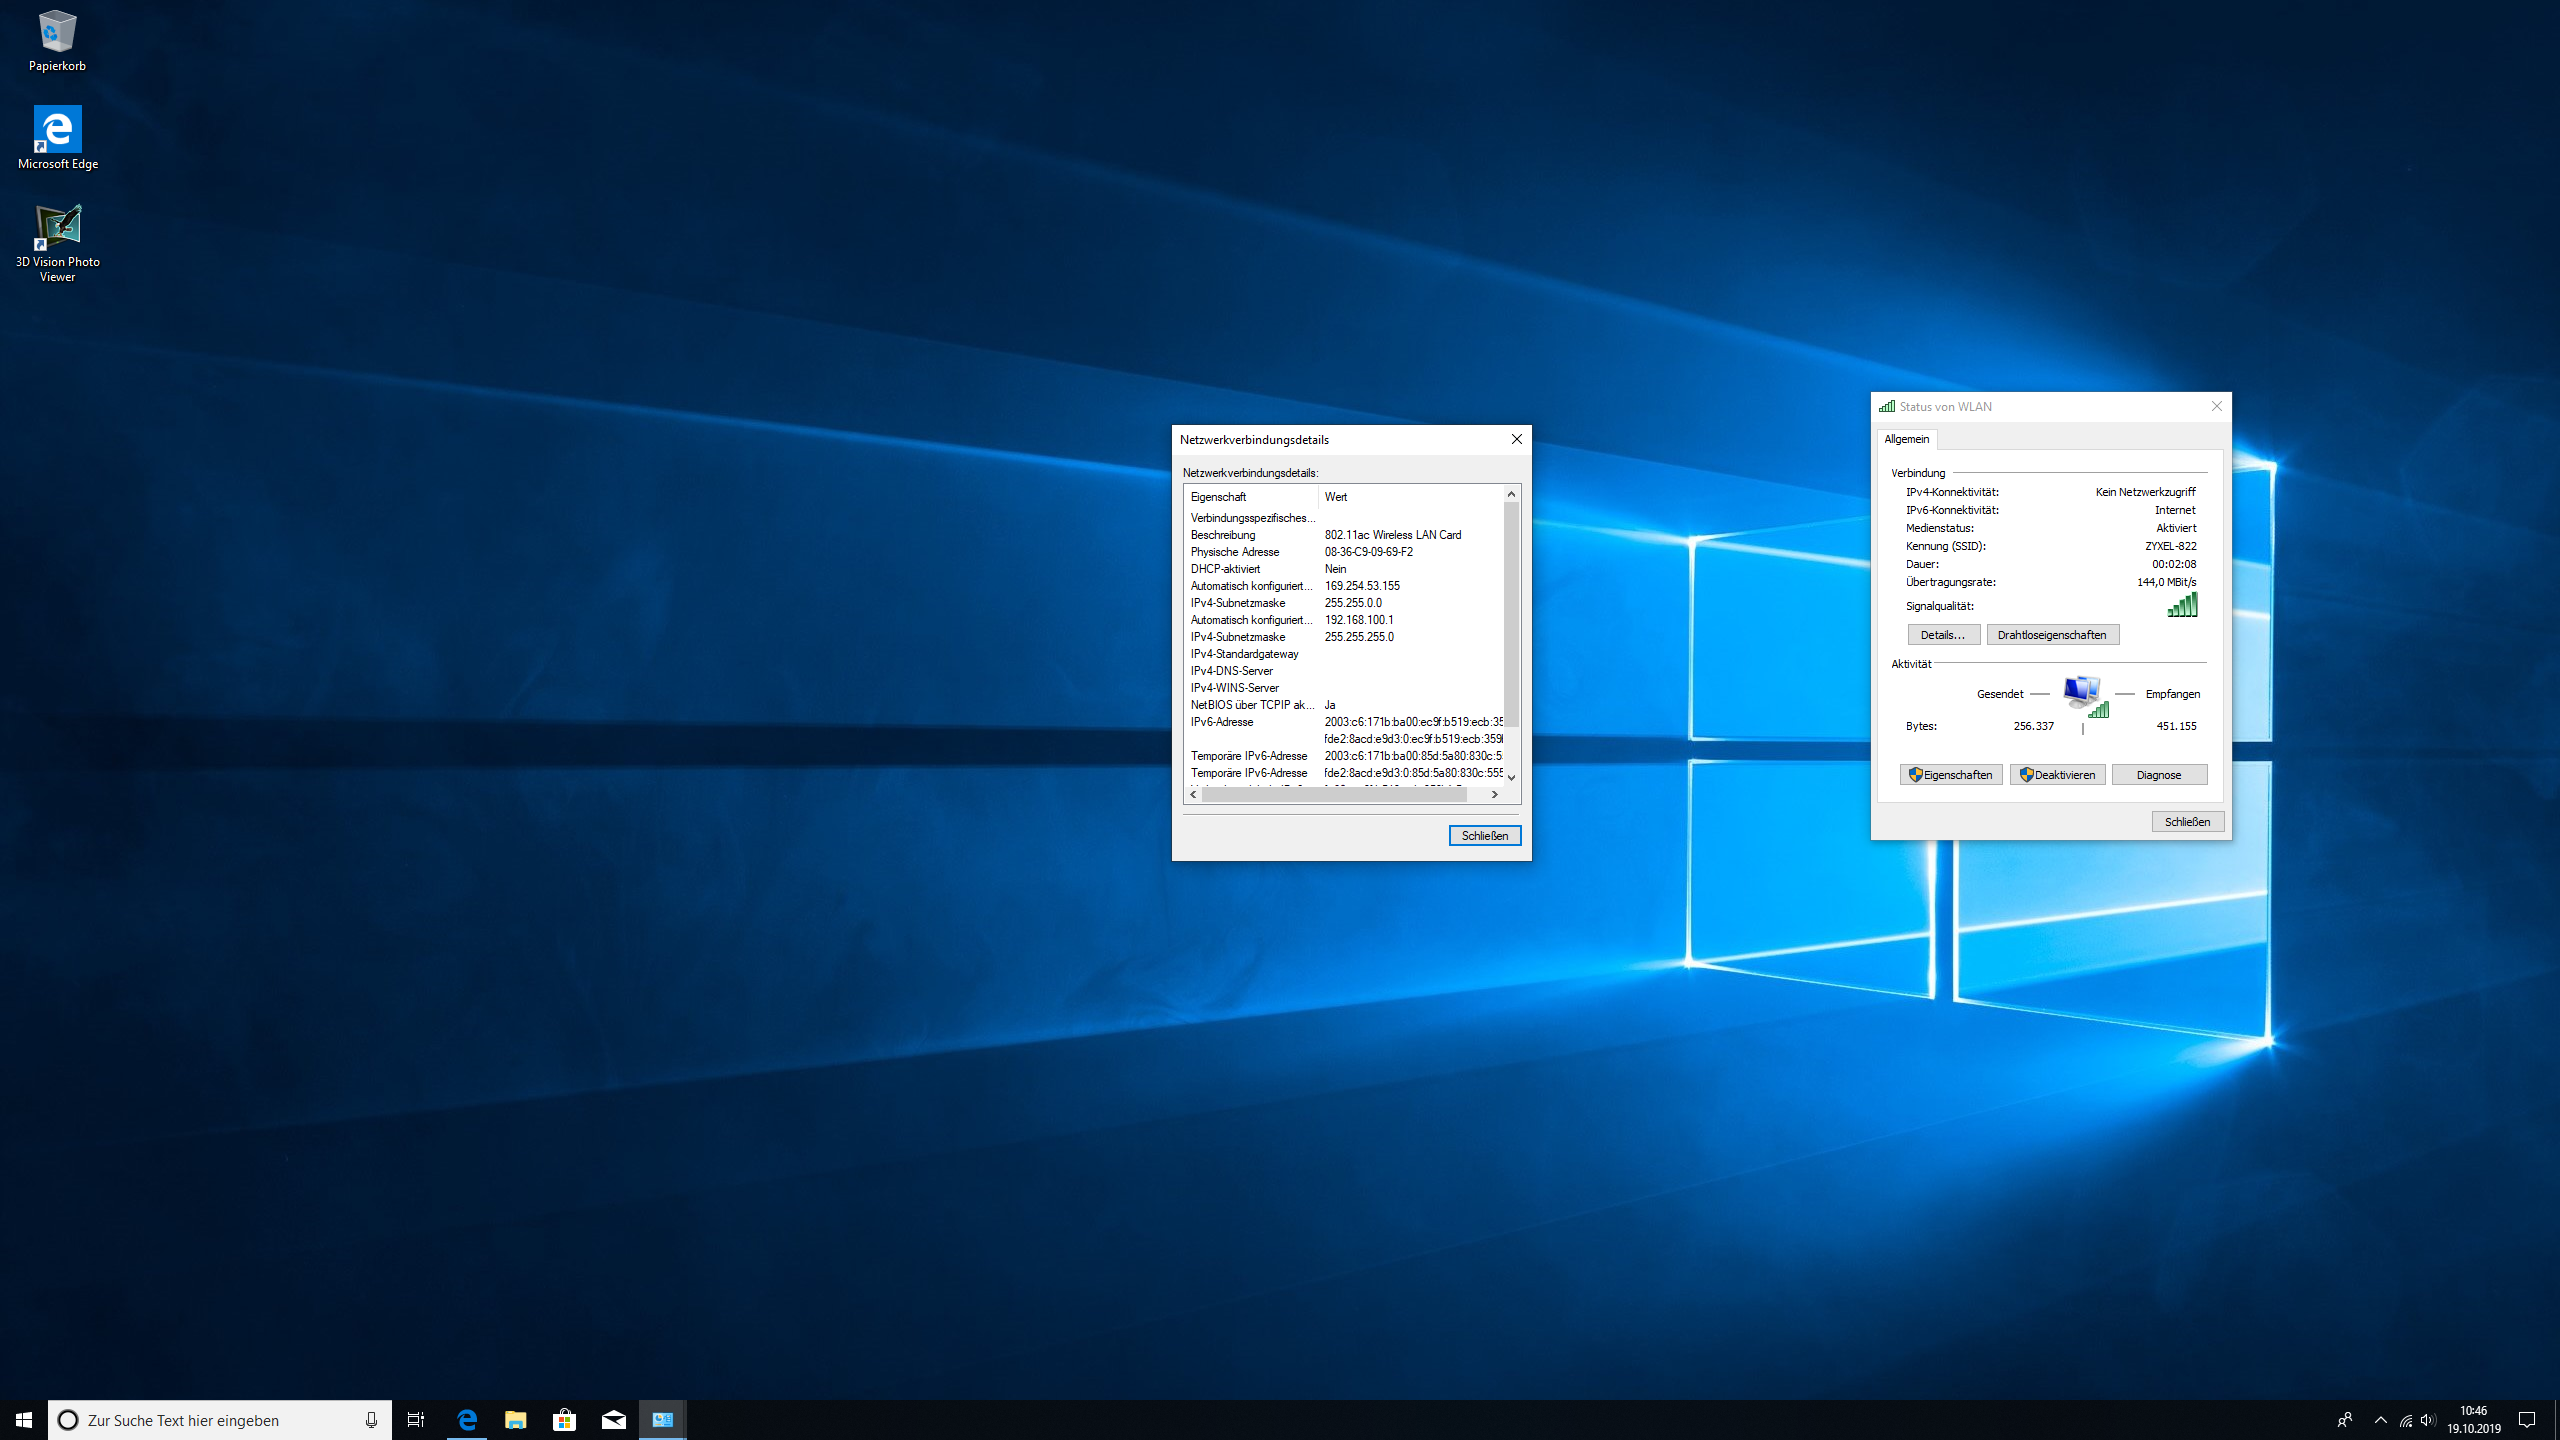Screen dimensions: 2560x1440
Task: Open the WLAN network tray icon
Action: [x=2405, y=1420]
